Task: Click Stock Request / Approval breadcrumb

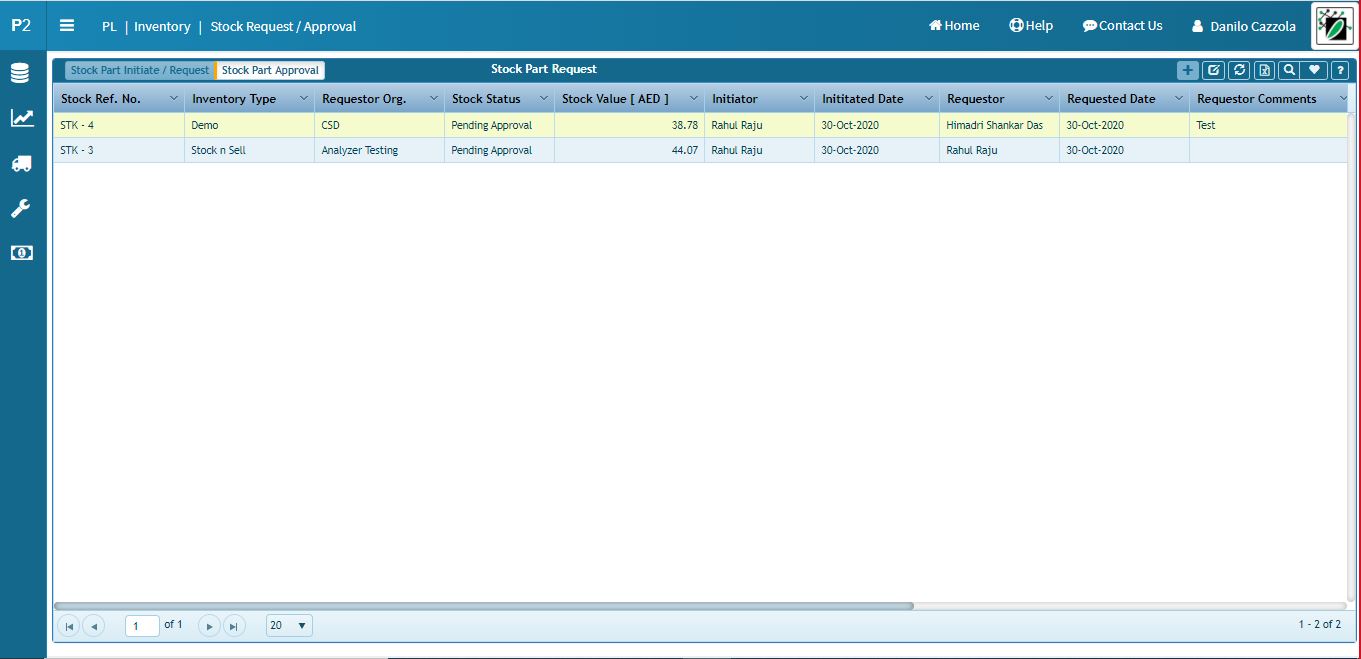Action: pos(283,27)
